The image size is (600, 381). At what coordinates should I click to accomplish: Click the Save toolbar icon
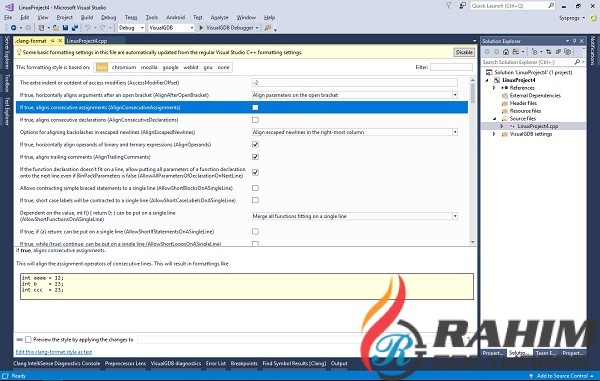[x=65, y=28]
